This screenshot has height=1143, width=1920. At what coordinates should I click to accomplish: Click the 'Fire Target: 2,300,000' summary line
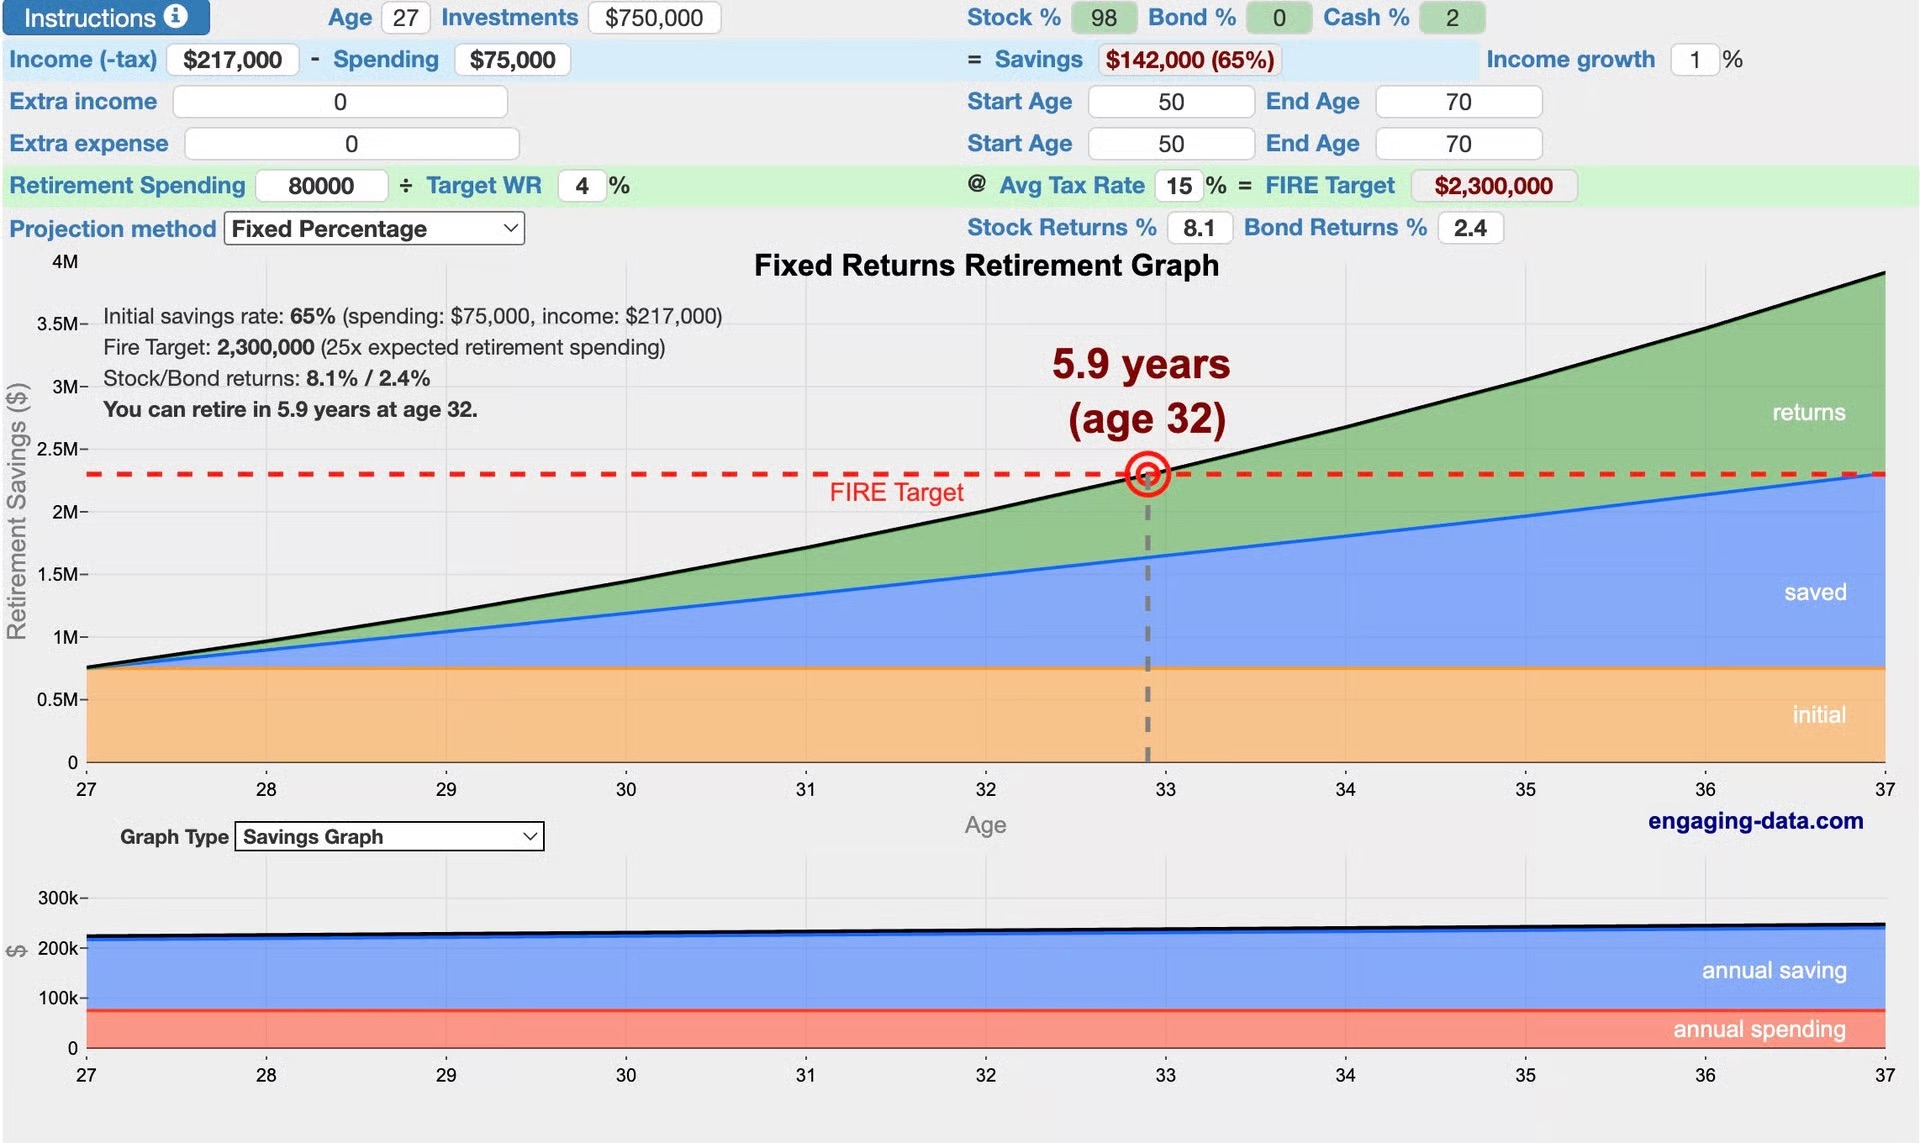pos(384,347)
